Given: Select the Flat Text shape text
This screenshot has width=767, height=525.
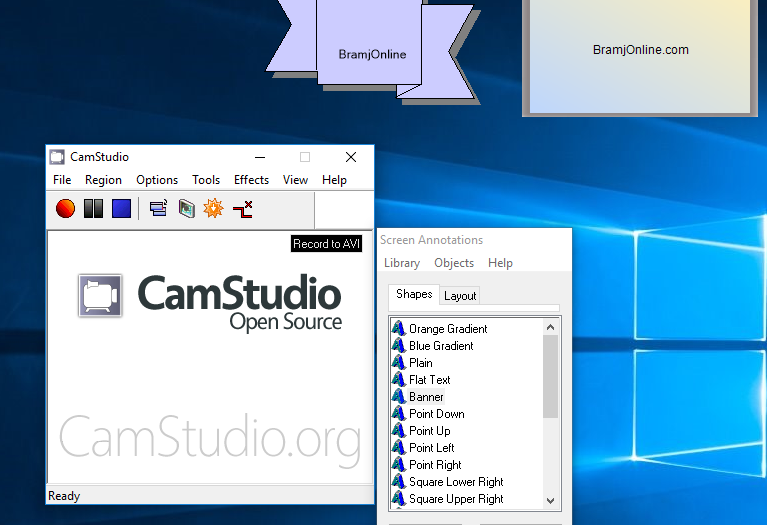Looking at the screenshot, I should (x=429, y=380).
